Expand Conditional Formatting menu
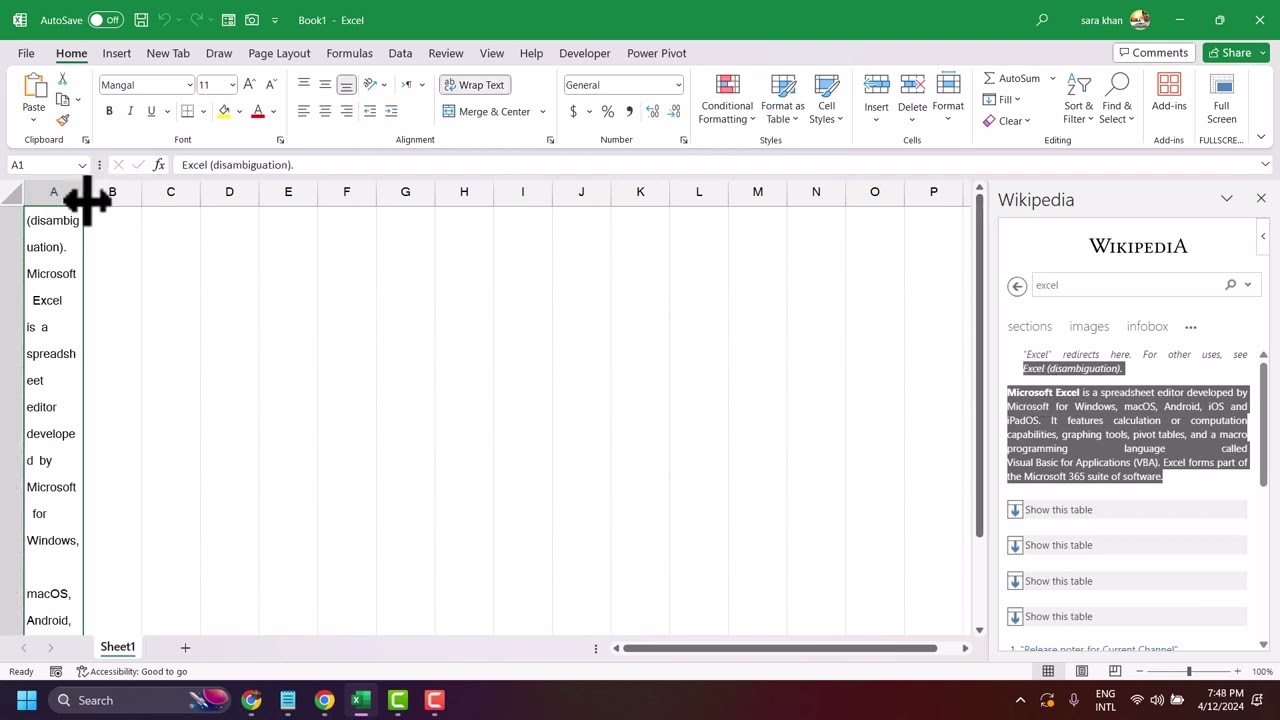Image resolution: width=1280 pixels, height=720 pixels. tap(727, 98)
